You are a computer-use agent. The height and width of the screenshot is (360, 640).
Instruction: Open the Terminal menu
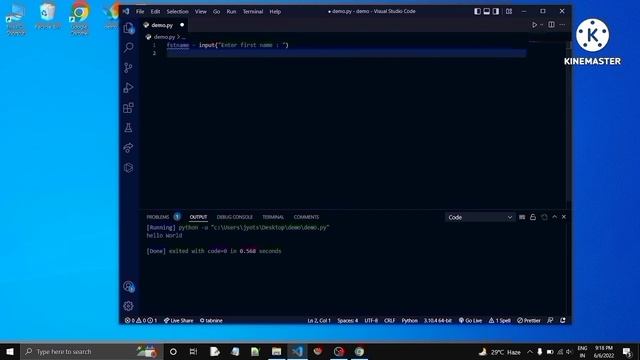point(253,11)
